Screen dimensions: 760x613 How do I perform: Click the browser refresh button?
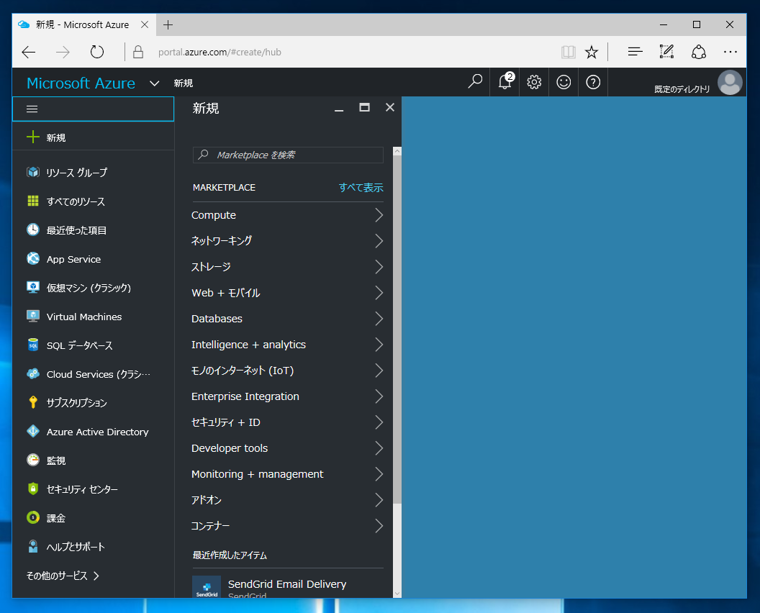point(97,52)
